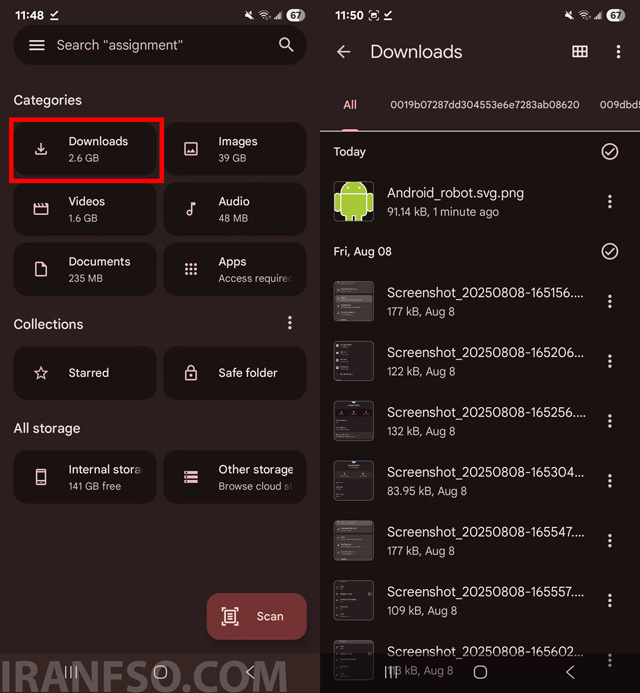
Task: Open the Images category
Action: tap(235, 149)
